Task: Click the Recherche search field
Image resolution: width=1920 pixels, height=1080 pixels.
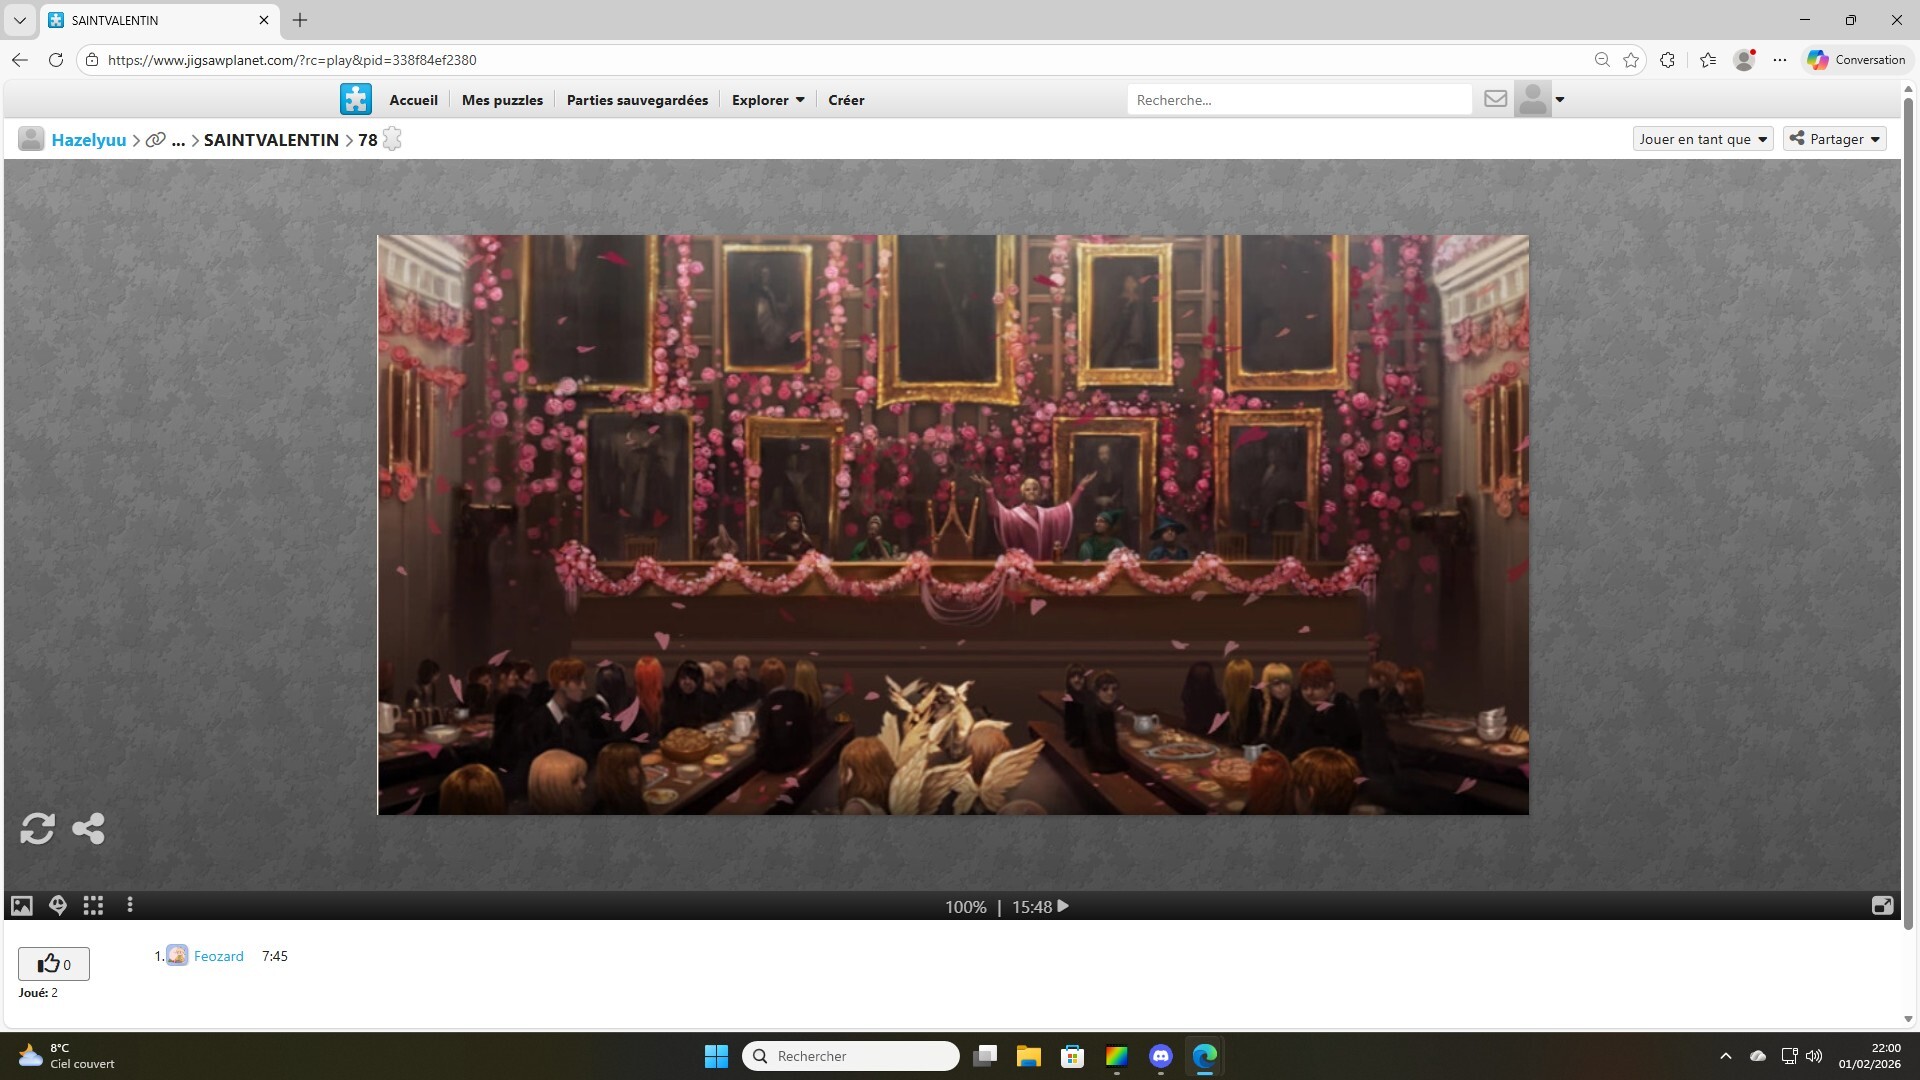Action: click(x=1298, y=100)
